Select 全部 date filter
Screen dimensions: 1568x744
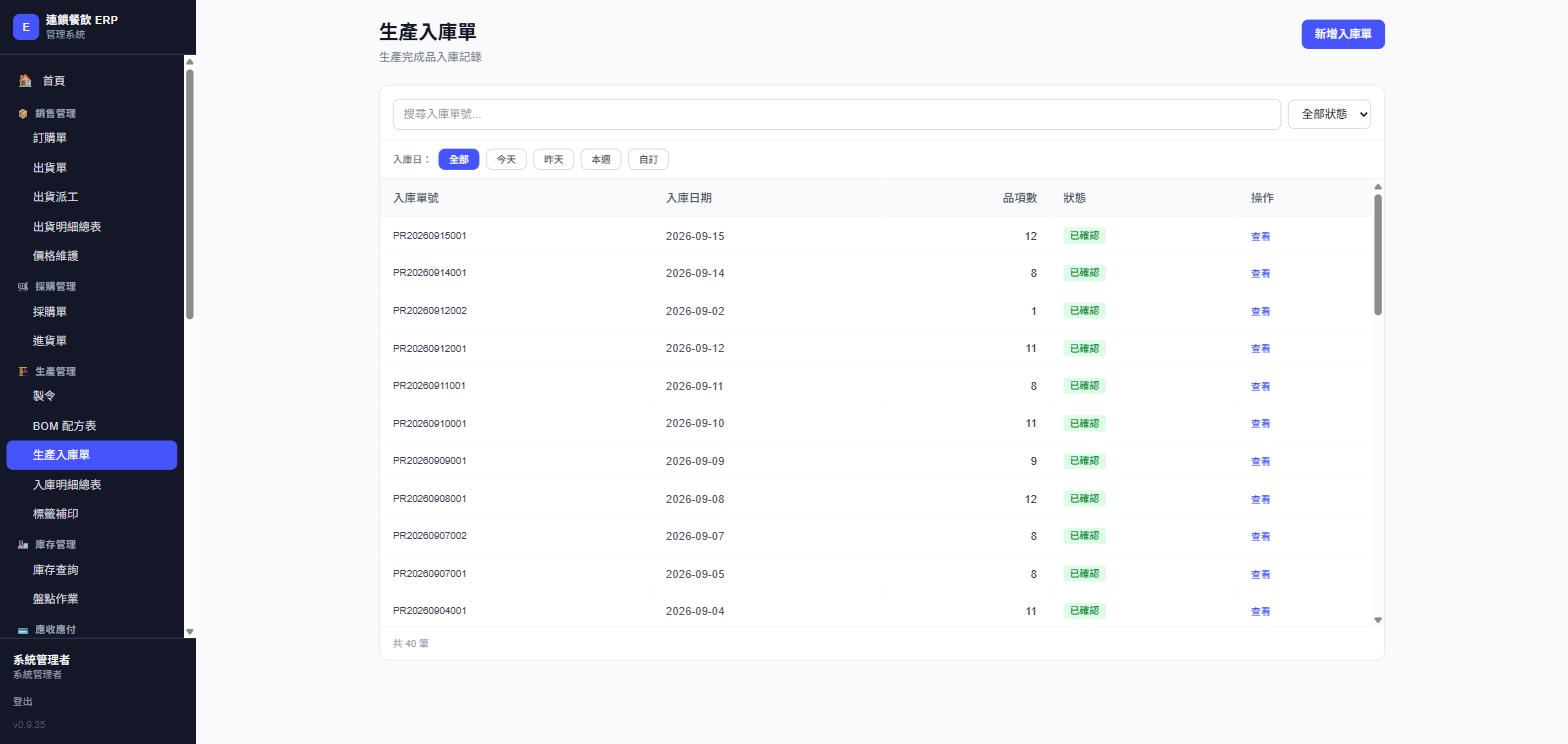(x=459, y=160)
